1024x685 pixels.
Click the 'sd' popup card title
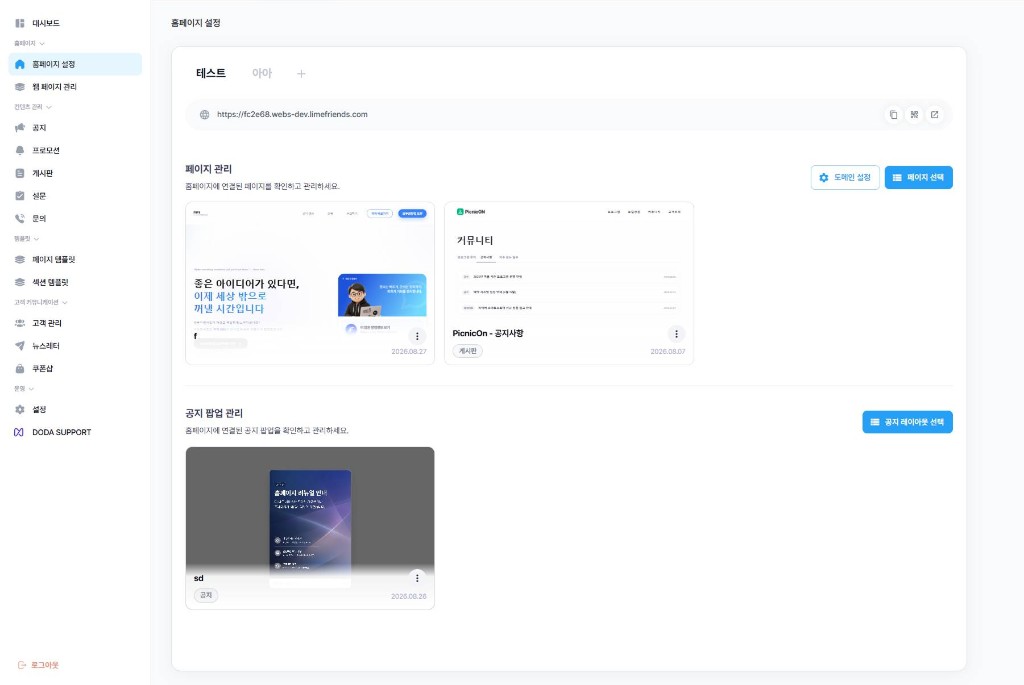(199, 579)
